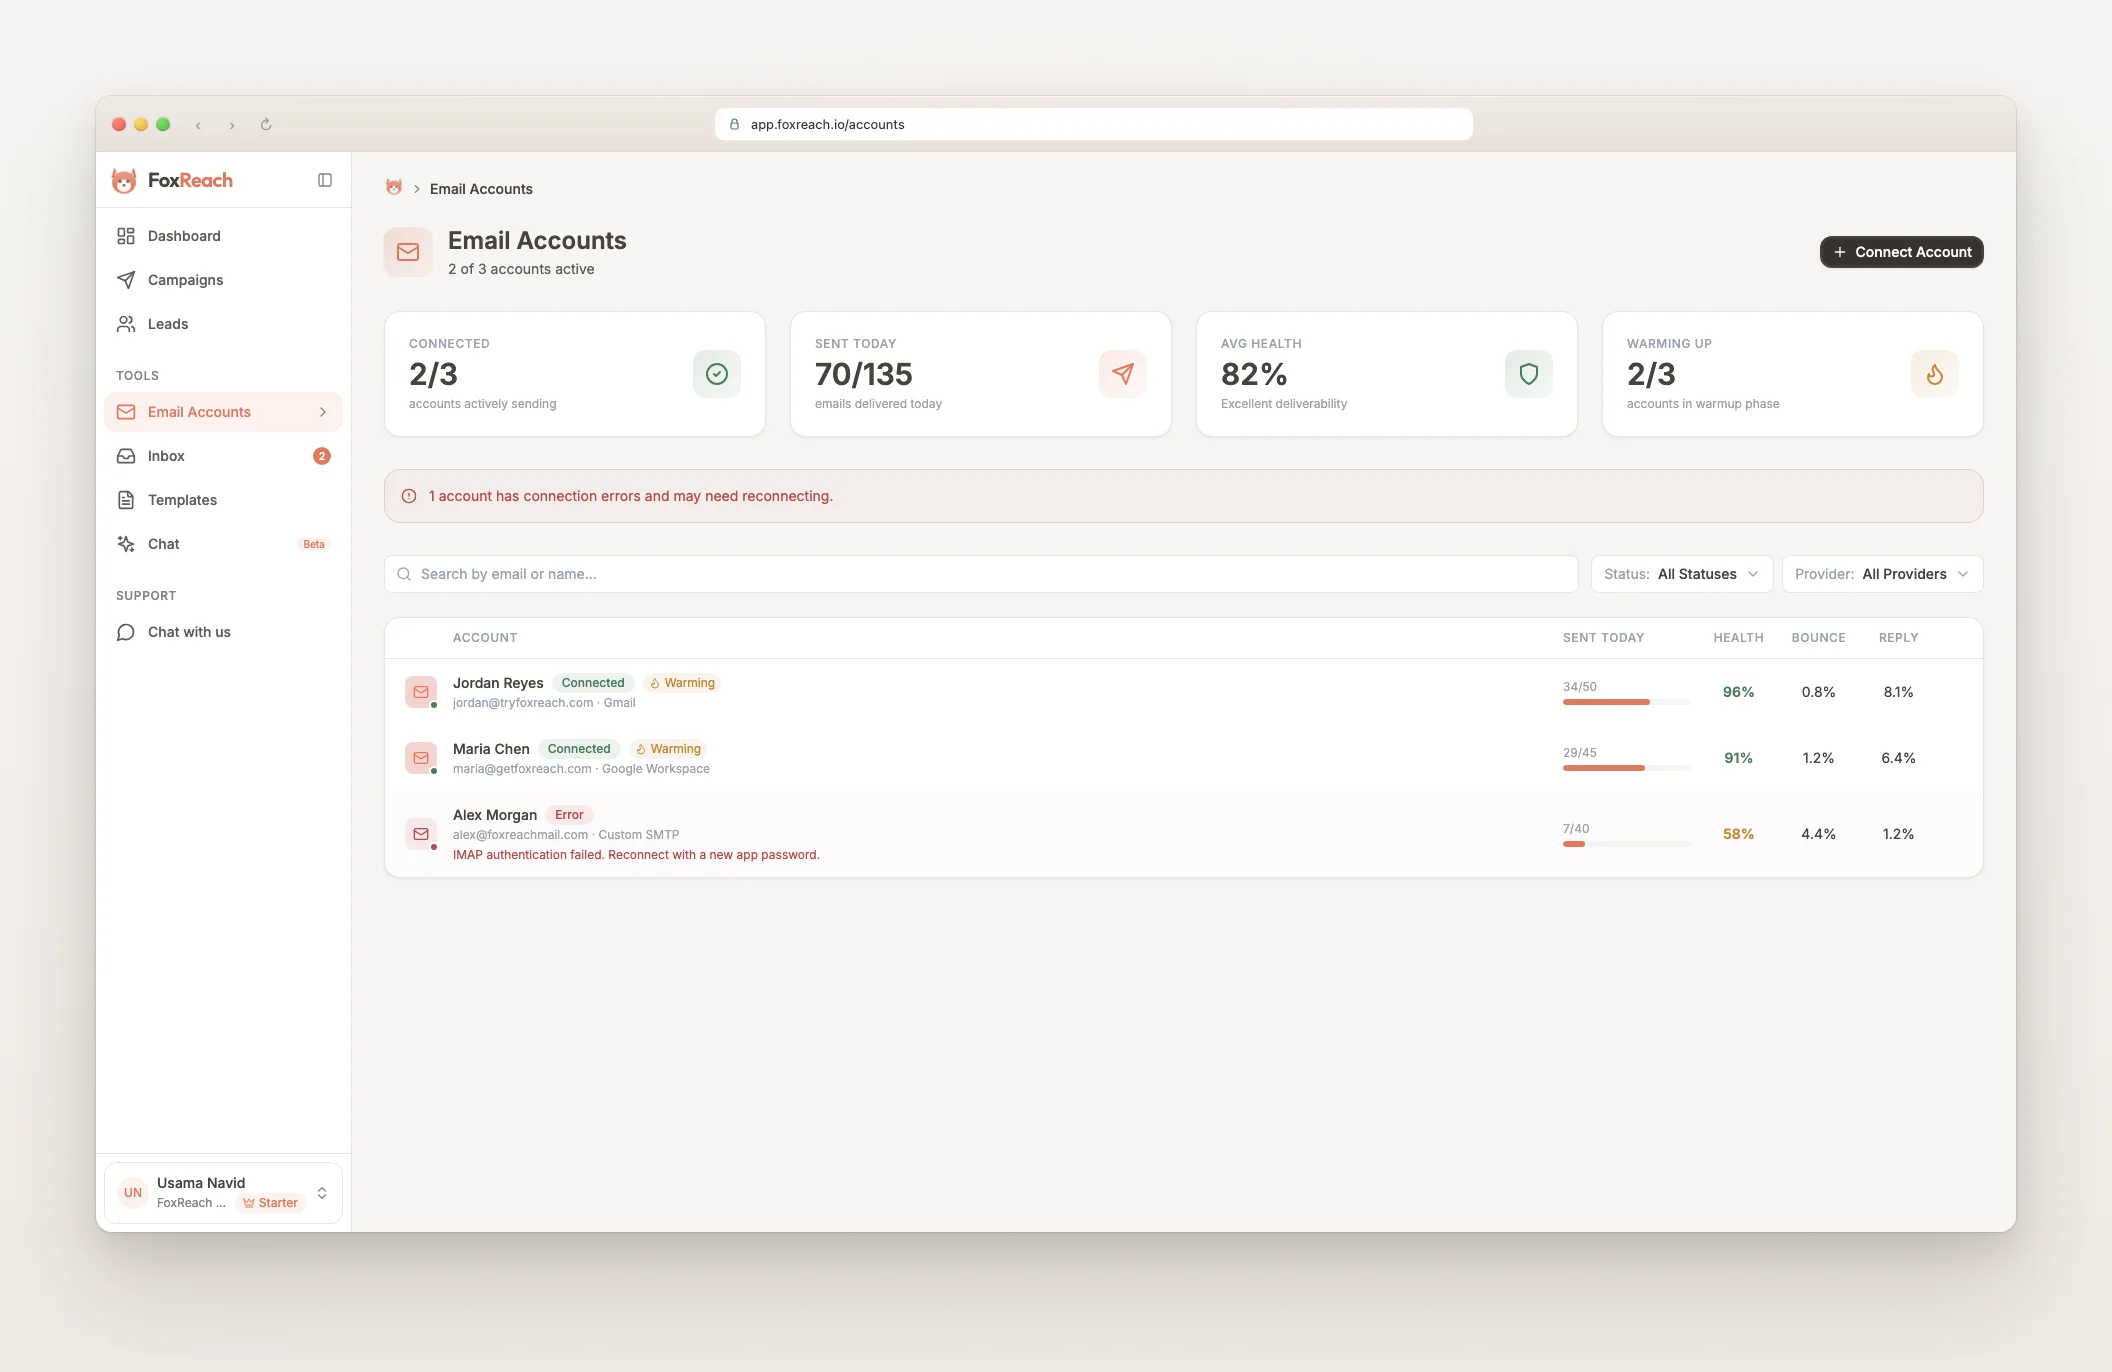Click Maria Chen's sent today progress bar
The image size is (2112, 1372).
point(1626,768)
